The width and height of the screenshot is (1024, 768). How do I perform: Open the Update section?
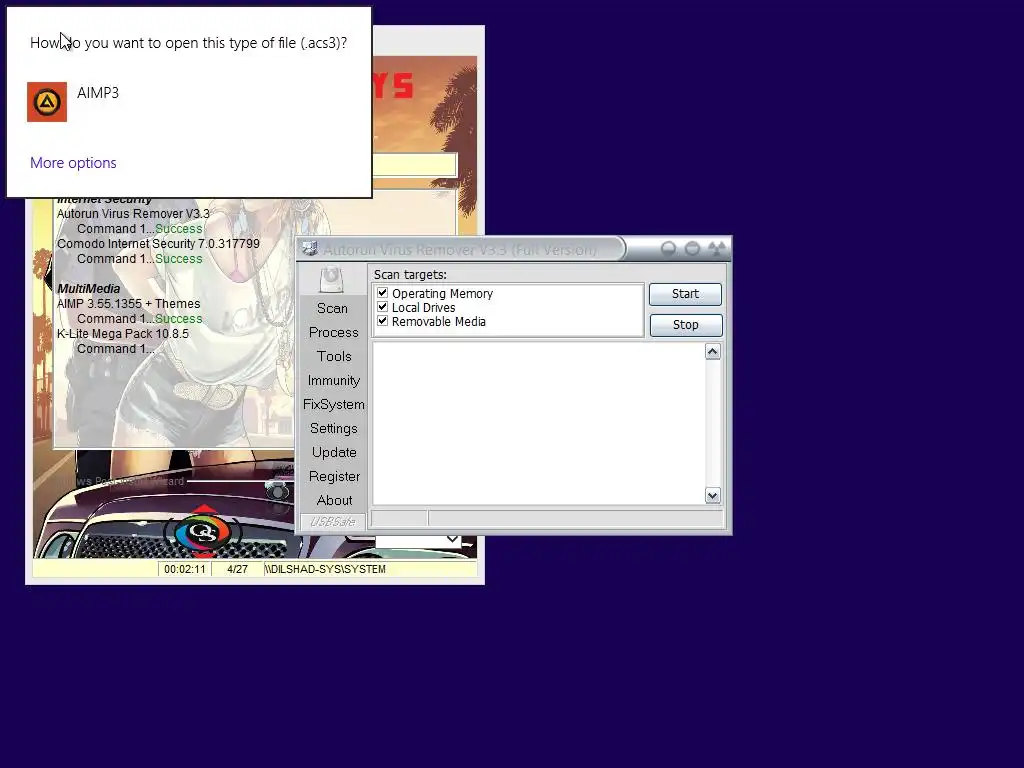click(x=334, y=452)
